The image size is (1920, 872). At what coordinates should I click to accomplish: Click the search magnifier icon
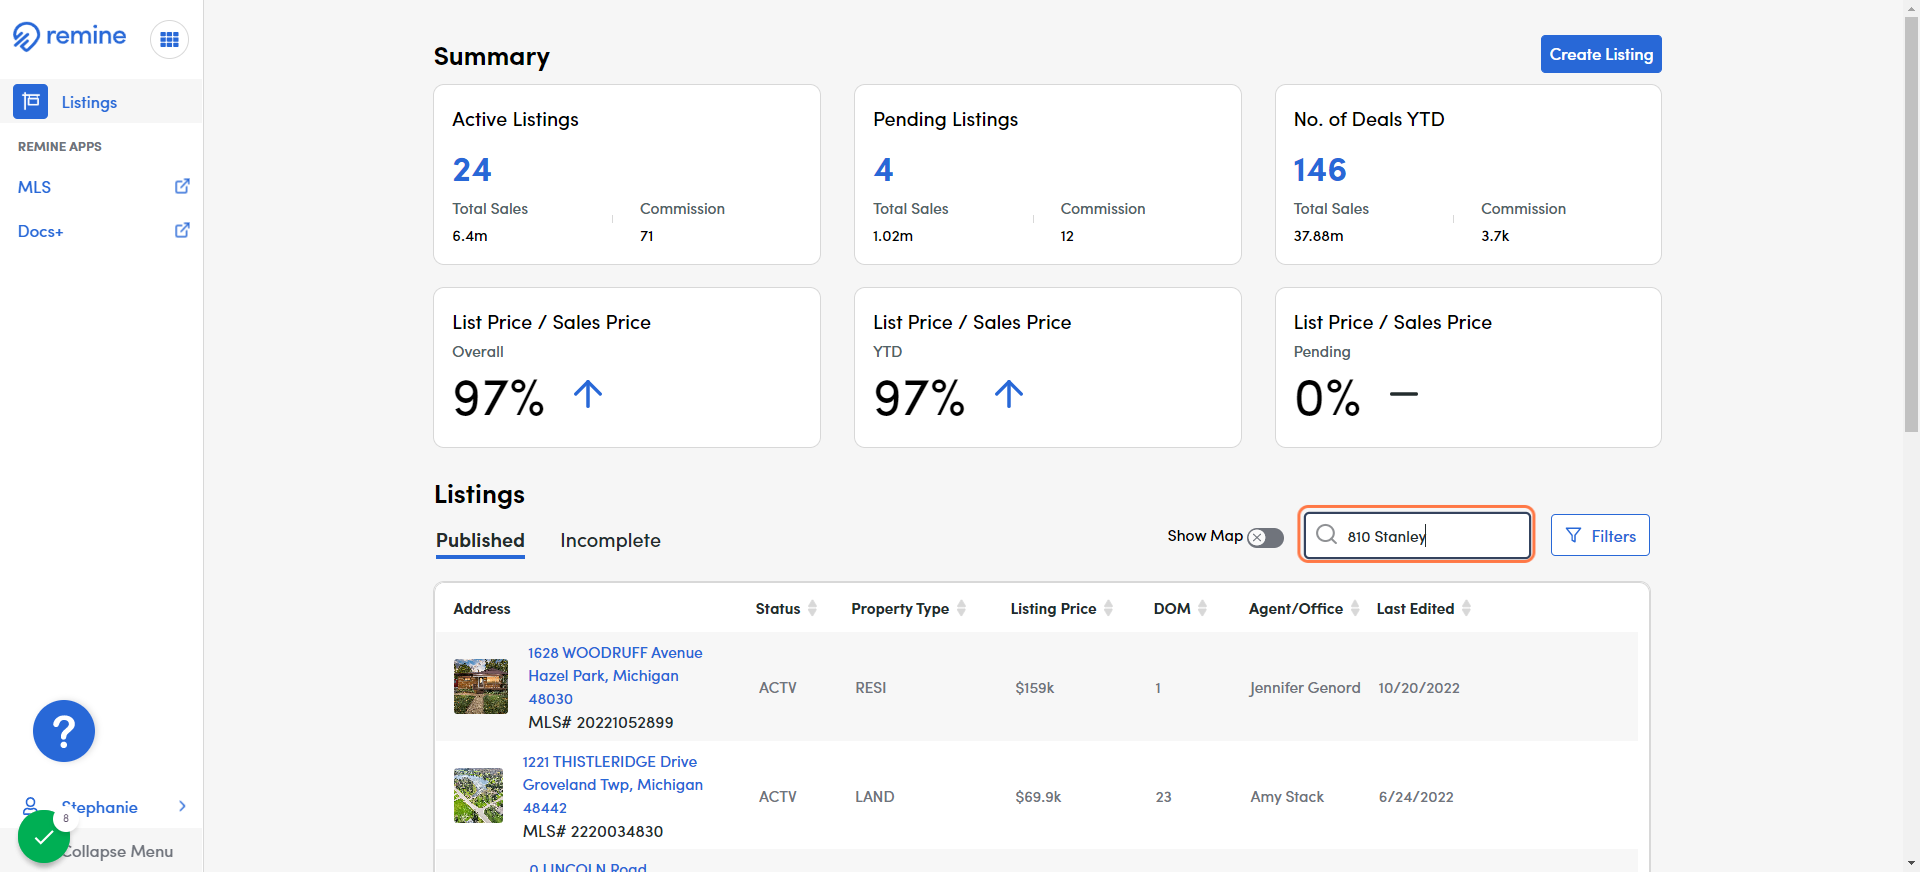[x=1326, y=535]
